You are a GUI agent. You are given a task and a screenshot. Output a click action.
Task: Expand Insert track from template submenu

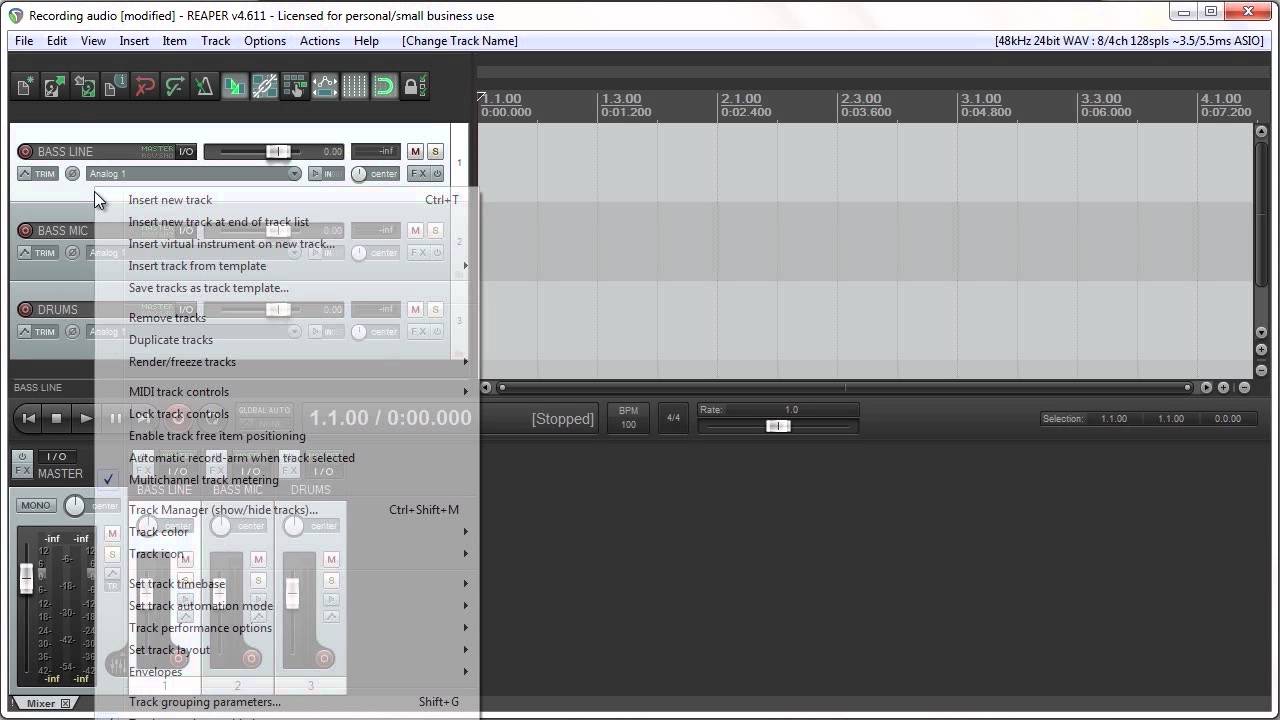pyautogui.click(x=287, y=266)
